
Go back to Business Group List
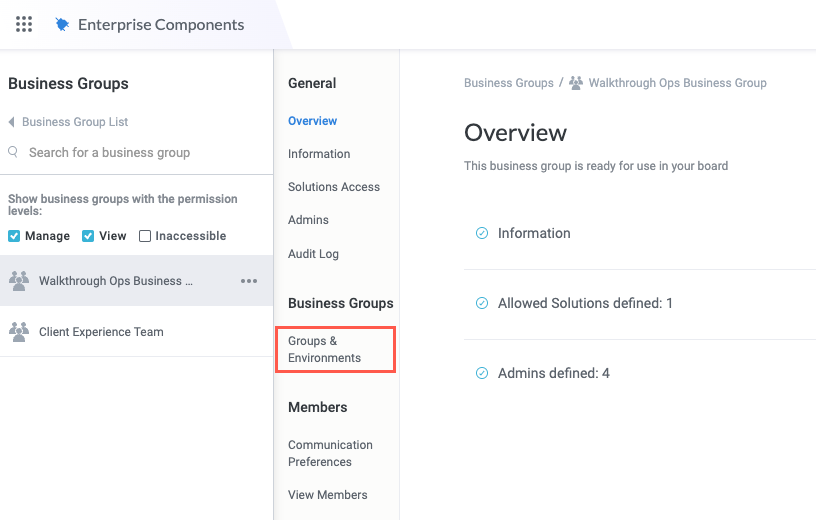(75, 122)
